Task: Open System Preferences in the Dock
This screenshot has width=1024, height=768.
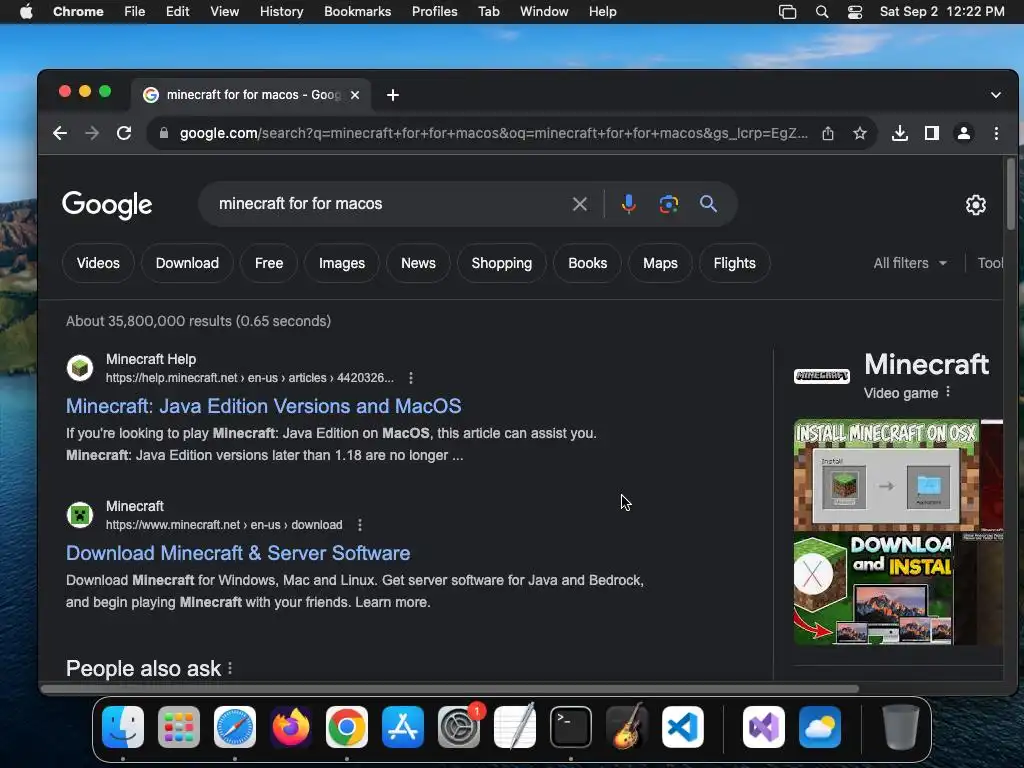Action: point(459,727)
